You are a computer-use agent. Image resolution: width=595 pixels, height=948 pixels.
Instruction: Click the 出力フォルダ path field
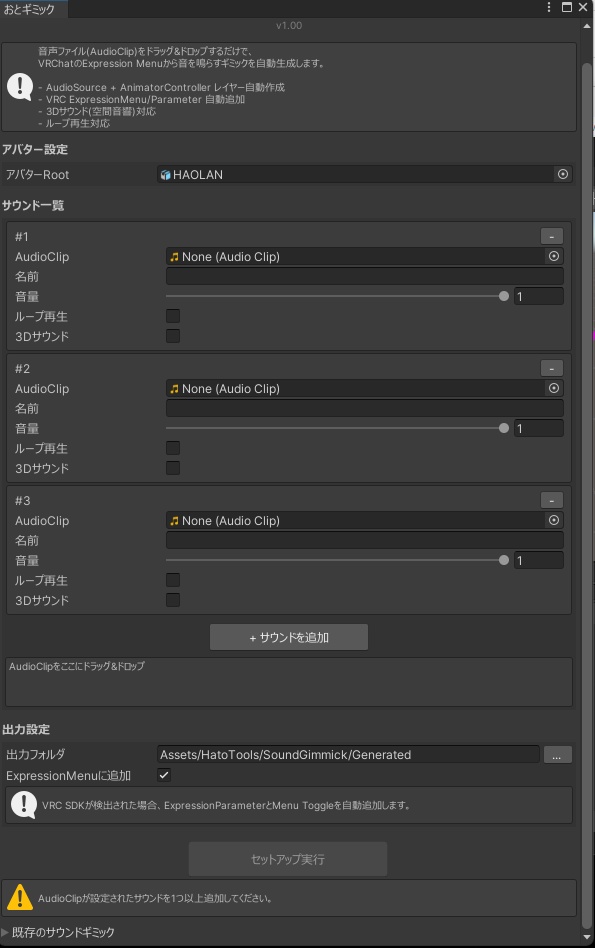(x=348, y=755)
